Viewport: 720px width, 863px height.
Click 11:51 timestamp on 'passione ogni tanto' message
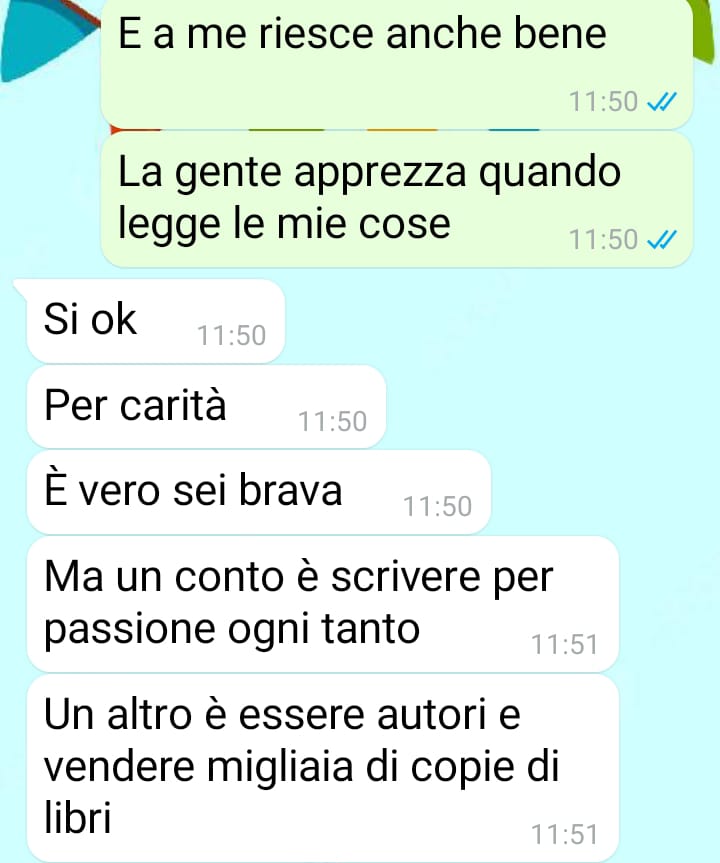[x=564, y=644]
